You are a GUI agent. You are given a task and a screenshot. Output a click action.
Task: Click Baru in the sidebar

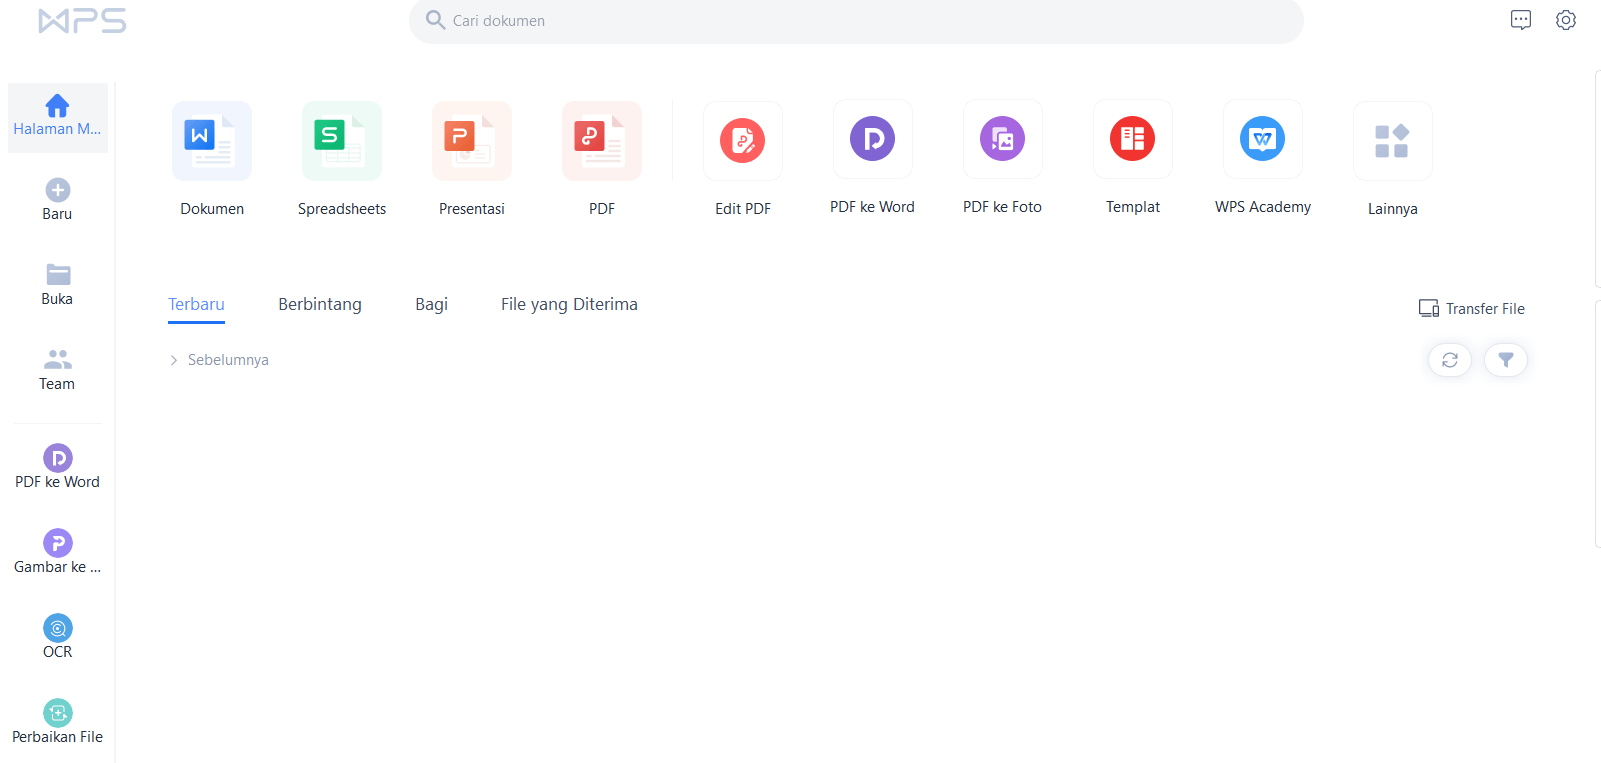pyautogui.click(x=58, y=199)
